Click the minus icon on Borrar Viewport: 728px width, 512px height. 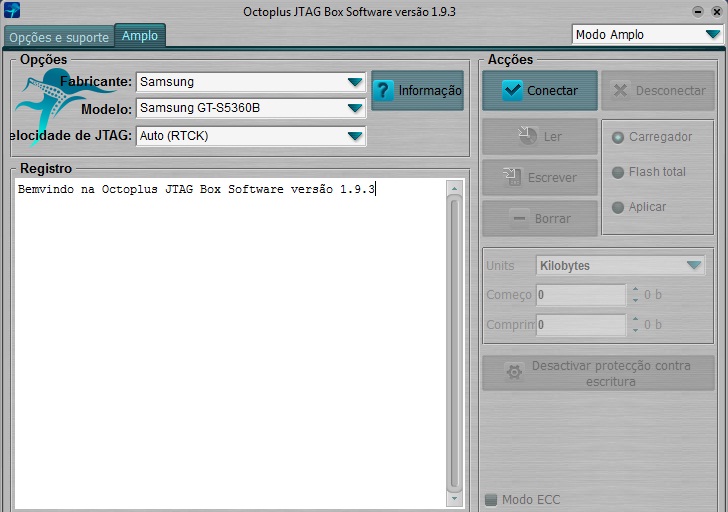pos(519,218)
